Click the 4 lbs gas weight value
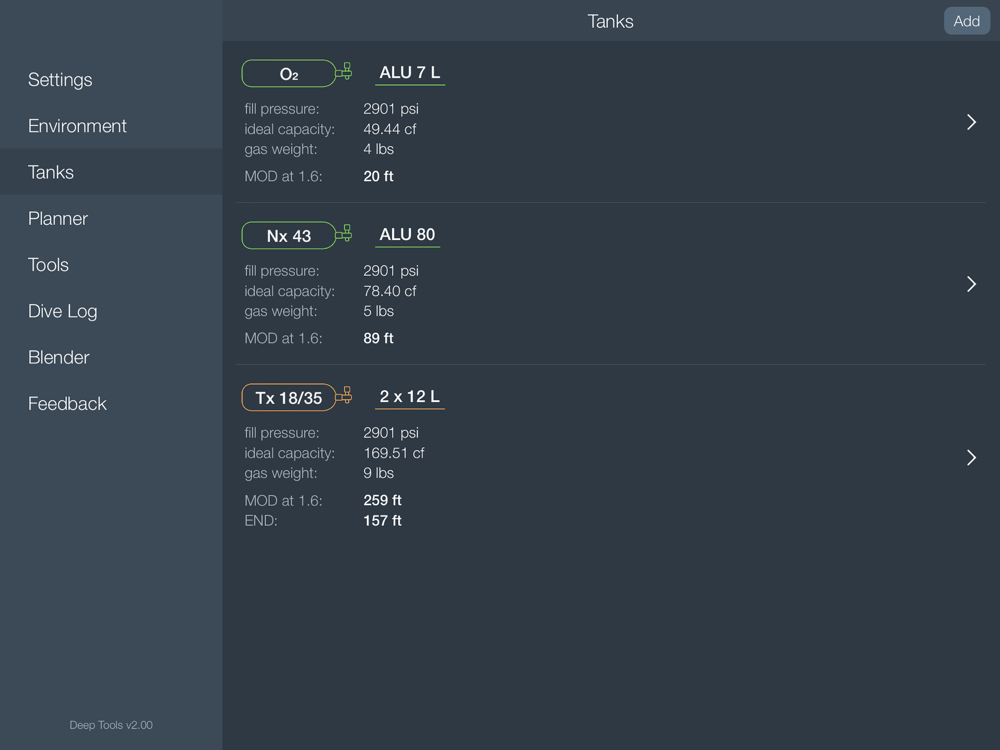The image size is (1000, 750). (378, 149)
